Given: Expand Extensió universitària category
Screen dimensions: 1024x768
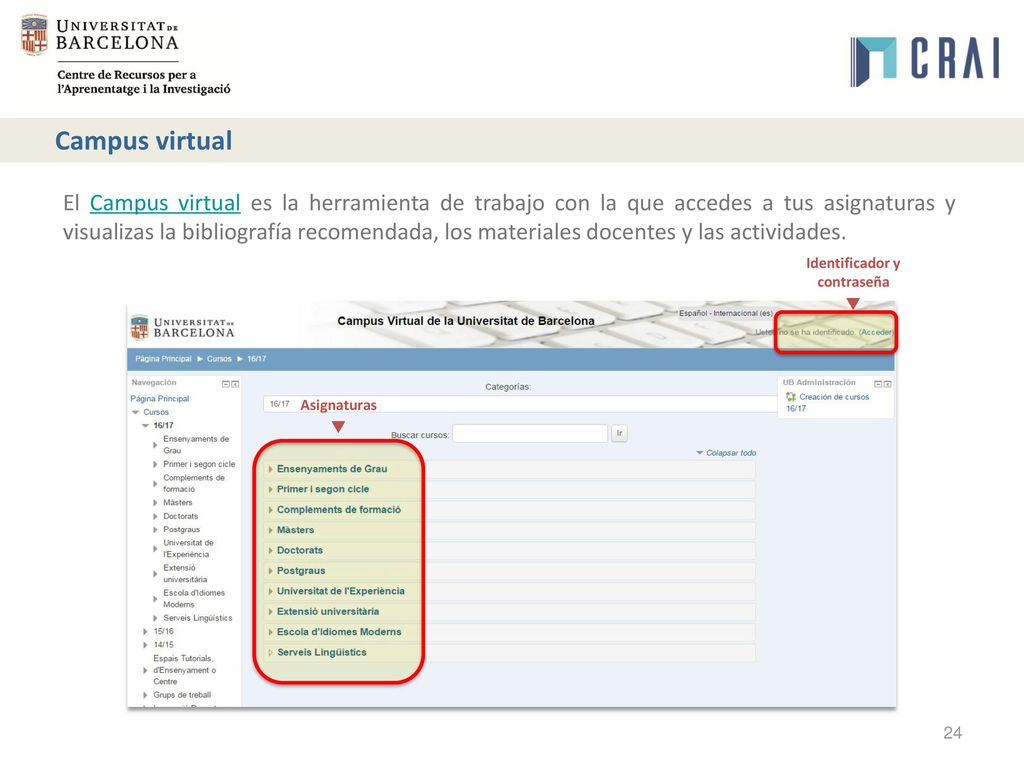Looking at the screenshot, I should [x=328, y=611].
